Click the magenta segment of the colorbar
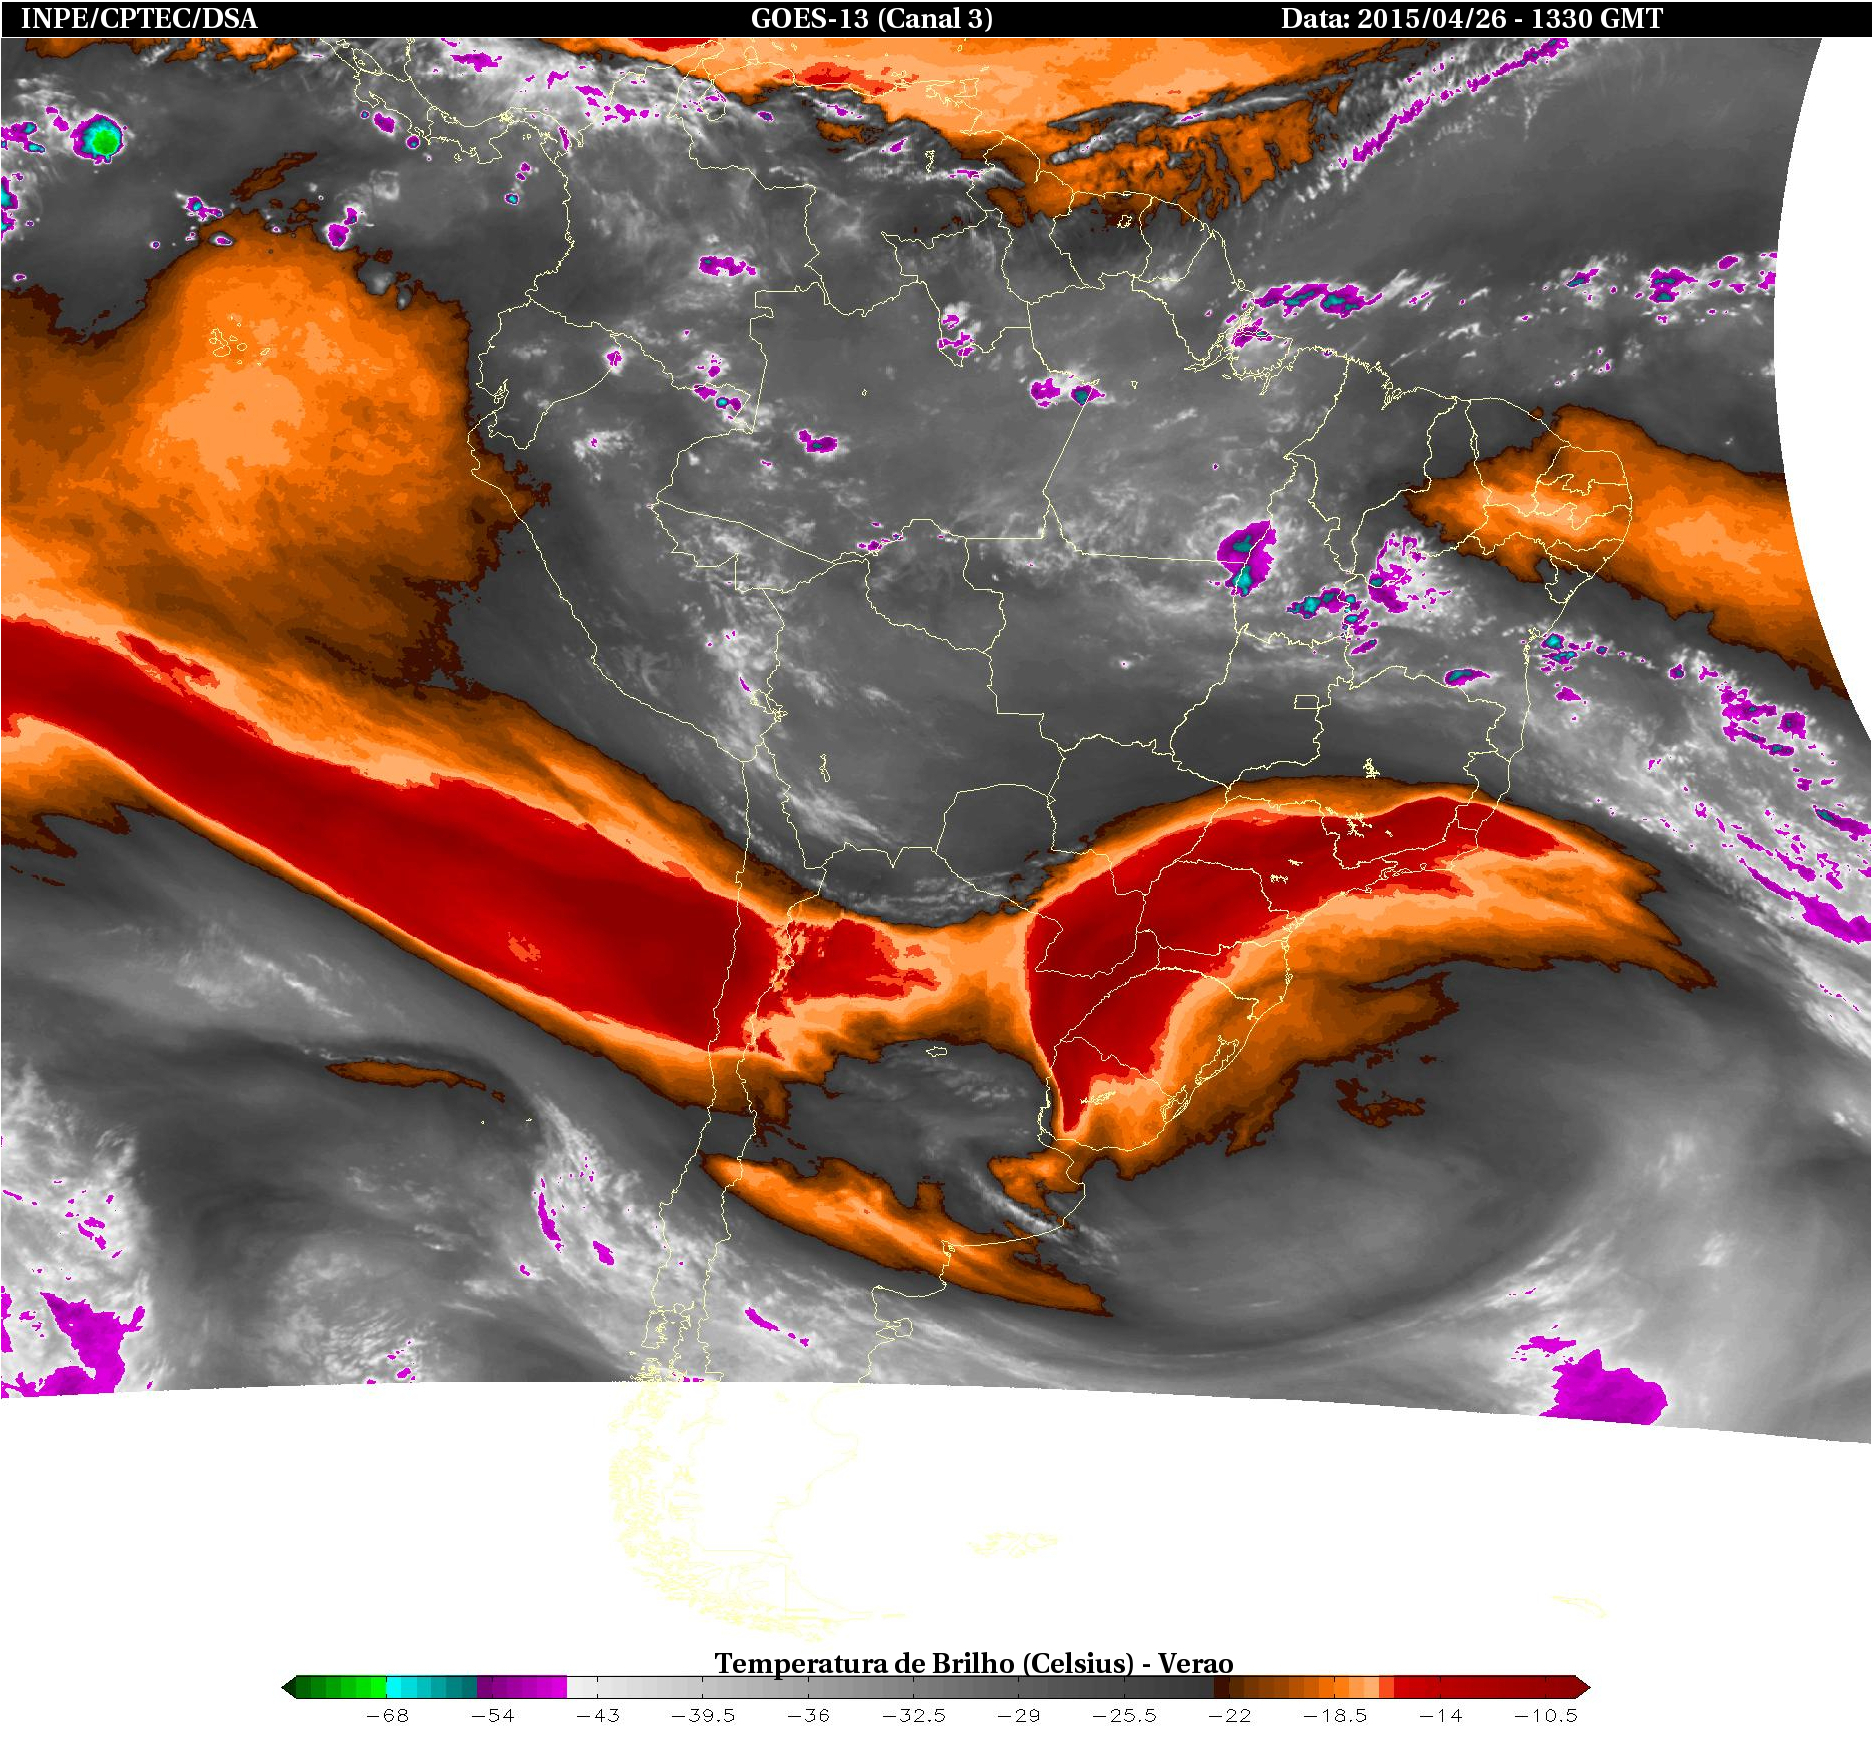 [522, 1688]
